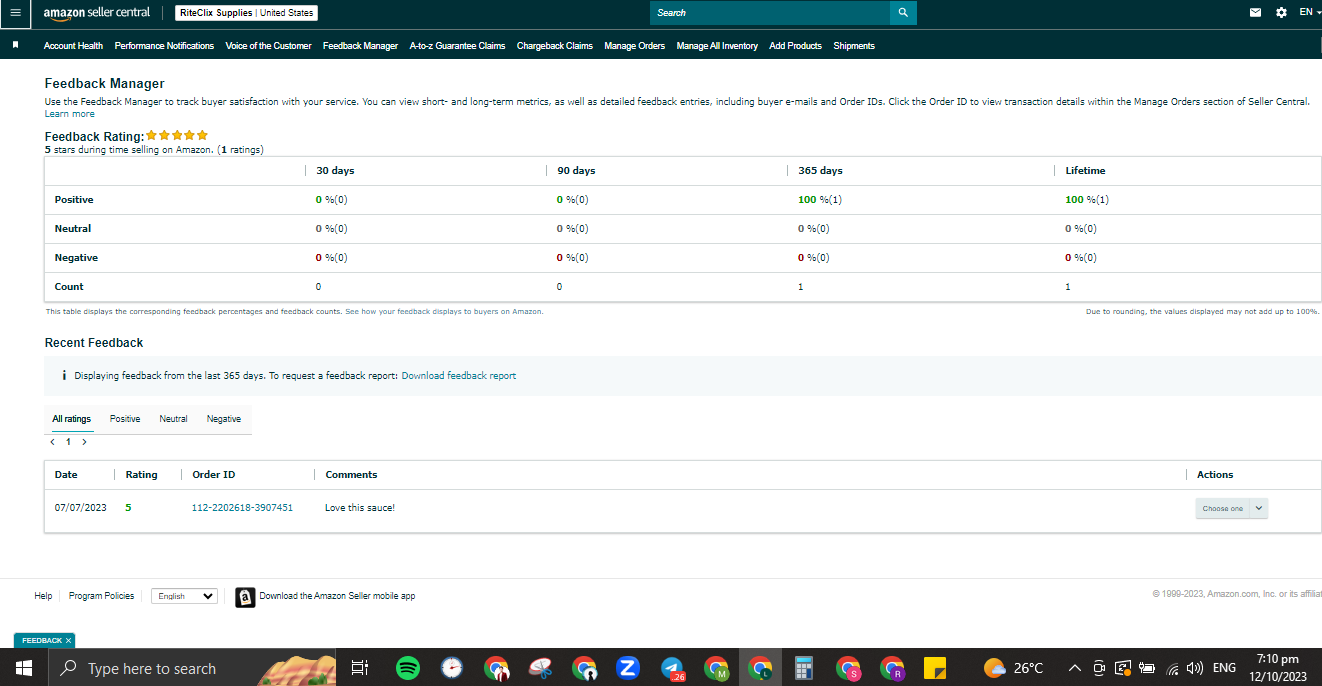The height and width of the screenshot is (686, 1322).
Task: Open Voice of the Customer
Action: pyautogui.click(x=268, y=46)
